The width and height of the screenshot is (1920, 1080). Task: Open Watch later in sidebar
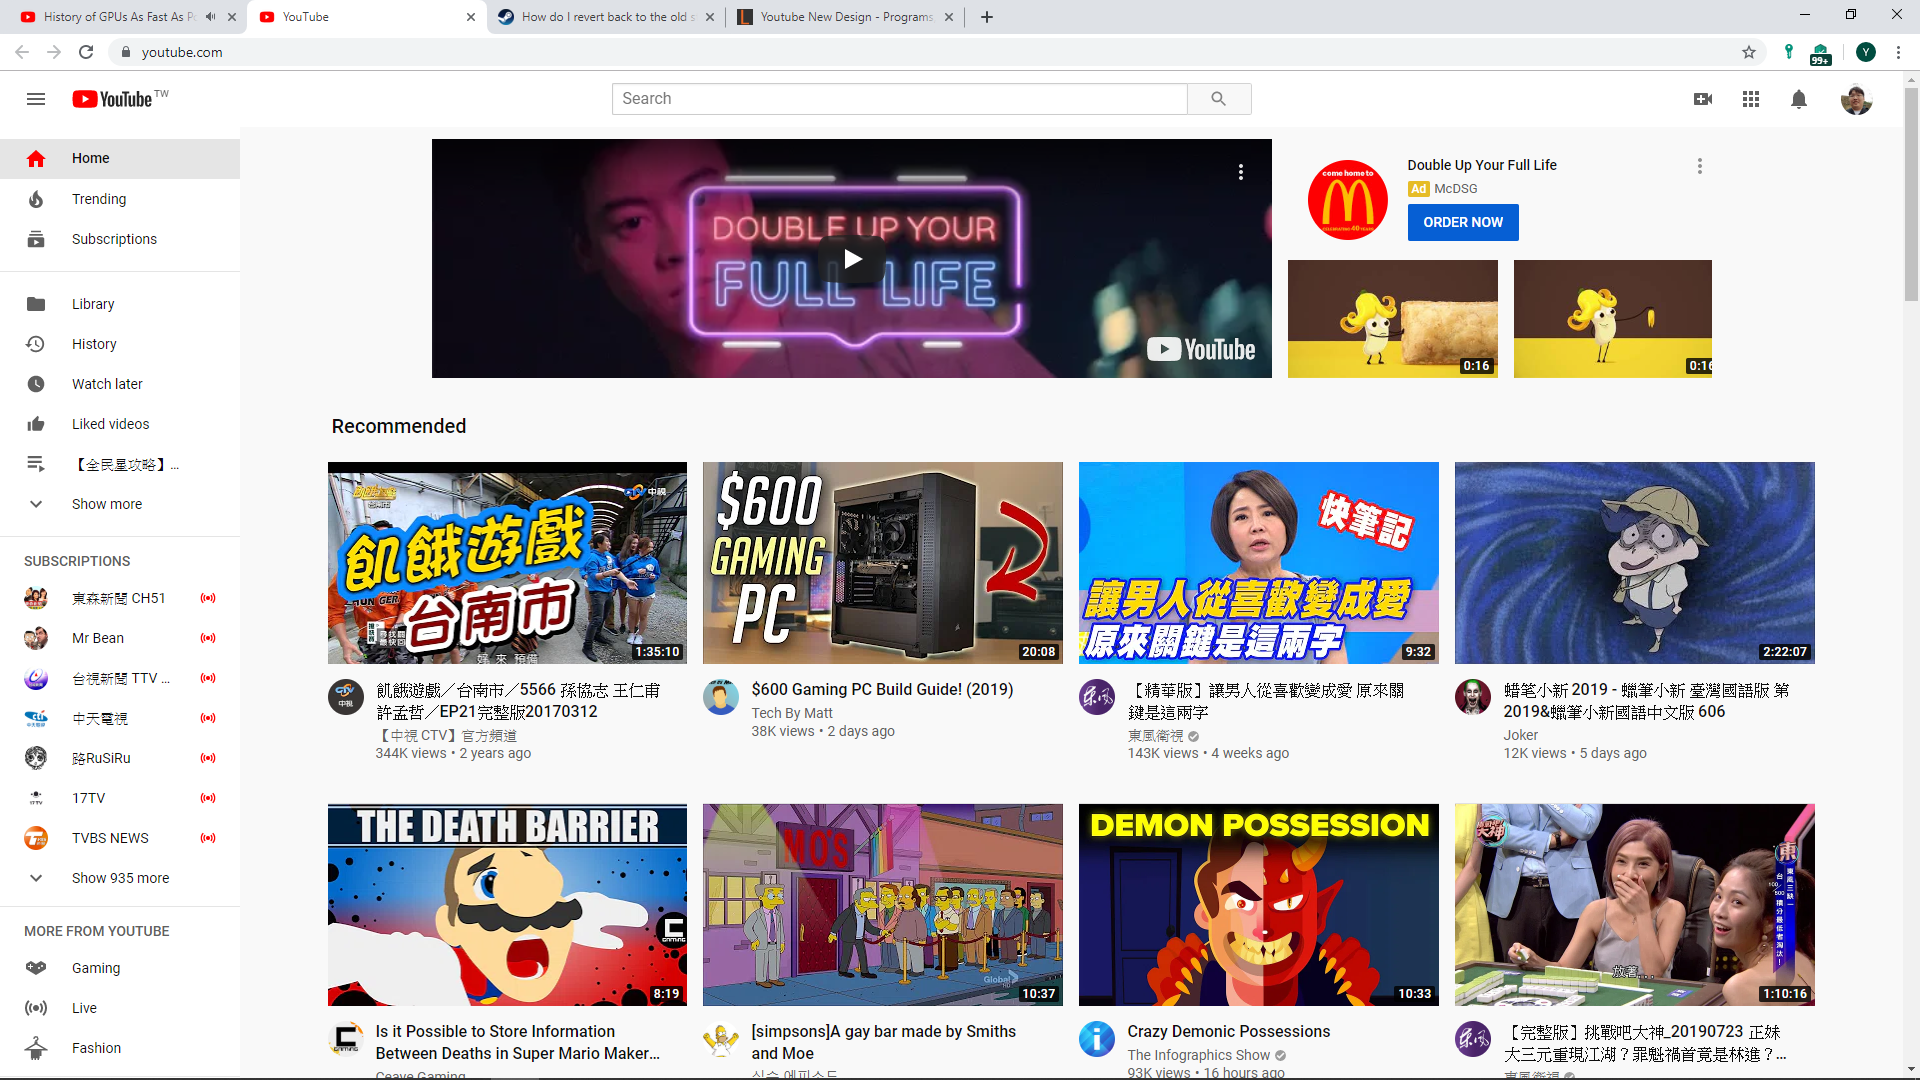(x=120, y=384)
